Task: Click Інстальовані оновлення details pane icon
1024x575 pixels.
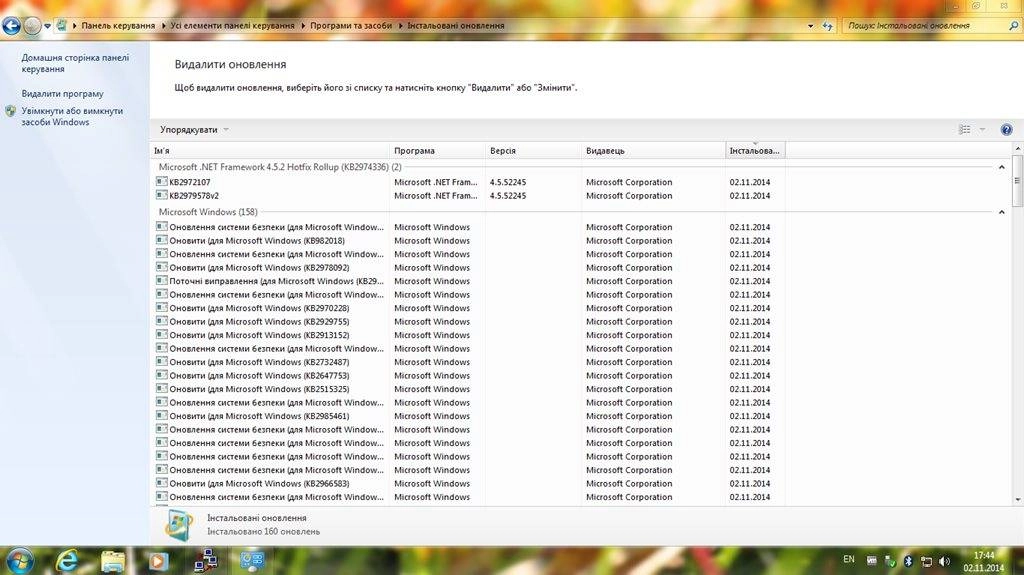Action: pyautogui.click(x=178, y=525)
